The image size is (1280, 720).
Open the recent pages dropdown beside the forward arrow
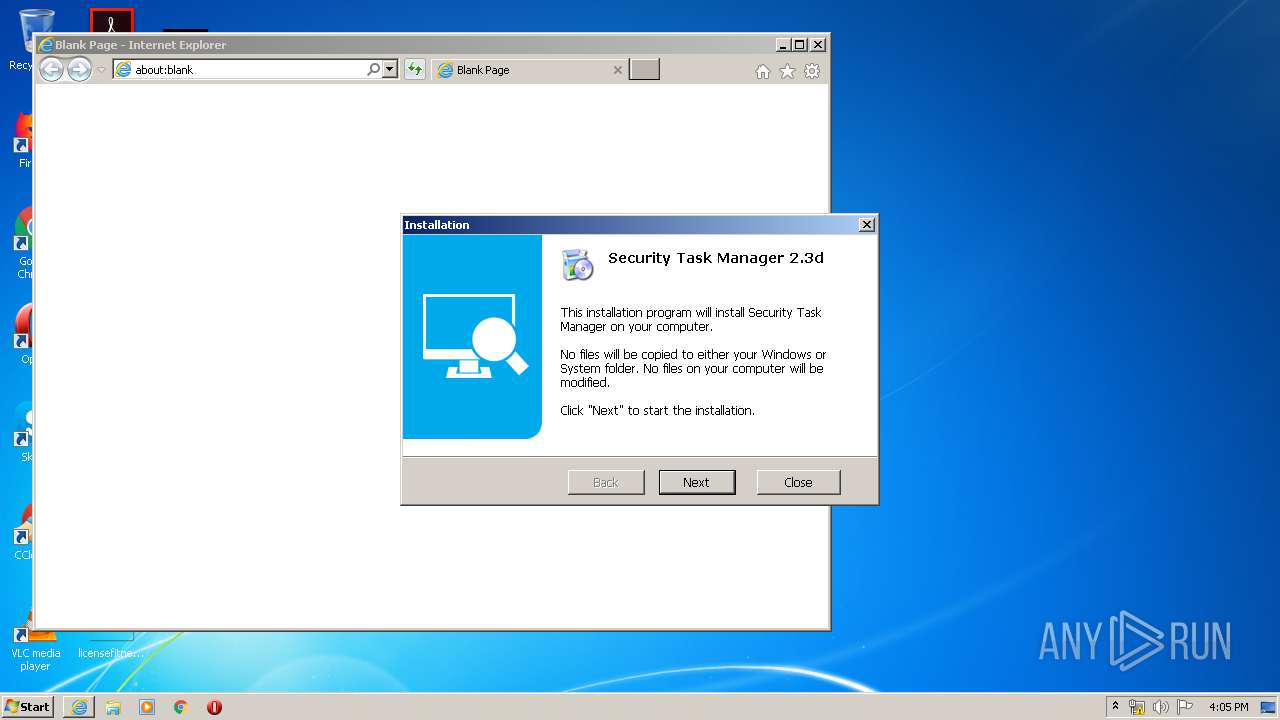pyautogui.click(x=101, y=70)
